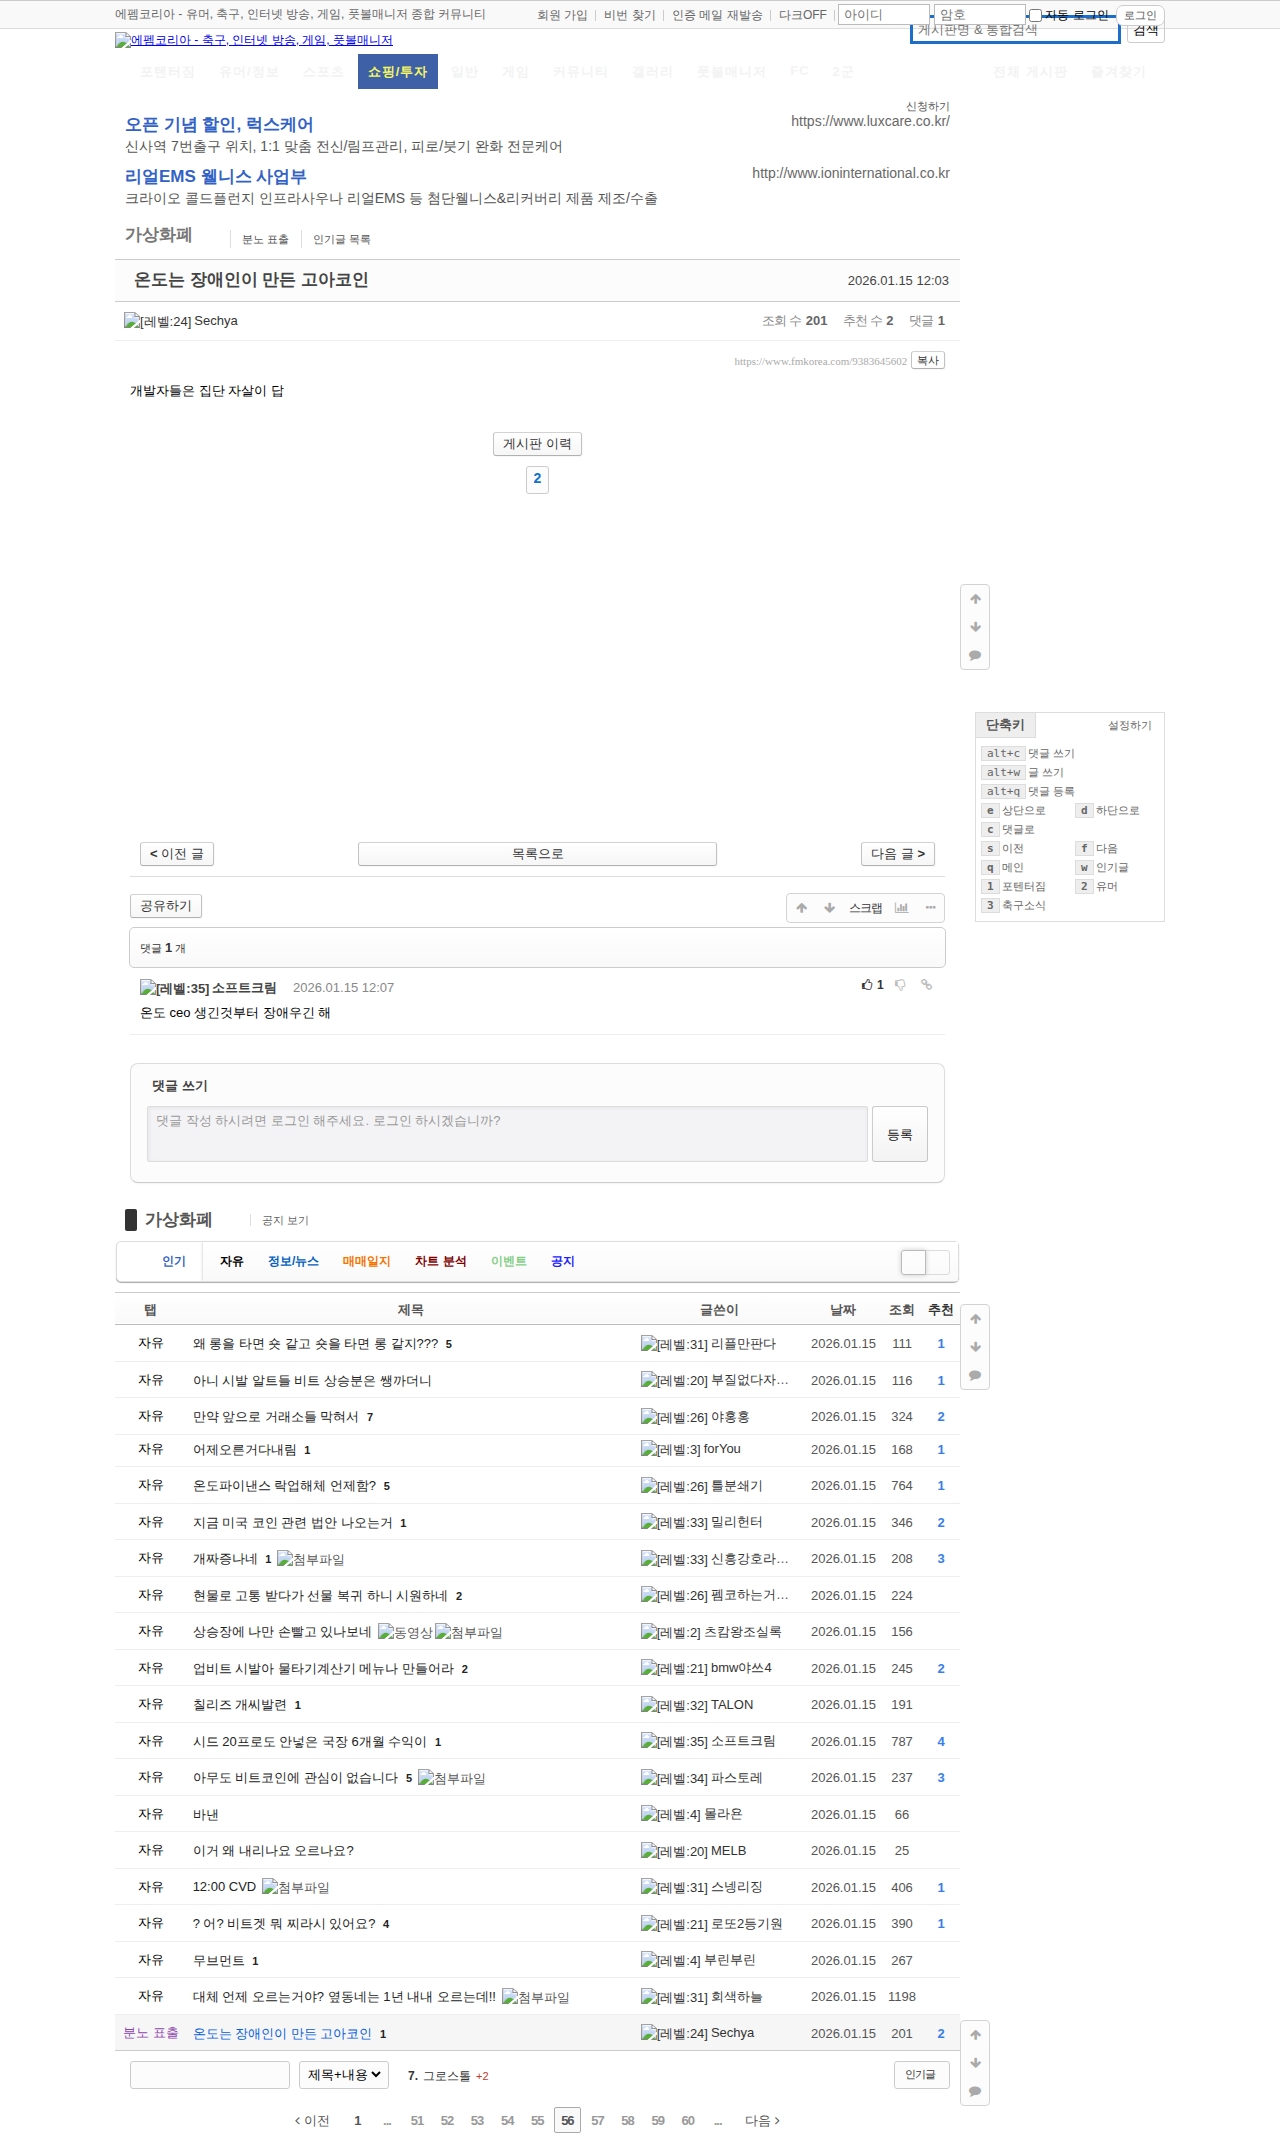1280x2156 pixels.
Task: Open the 커뮤니티 menu
Action: pos(580,72)
